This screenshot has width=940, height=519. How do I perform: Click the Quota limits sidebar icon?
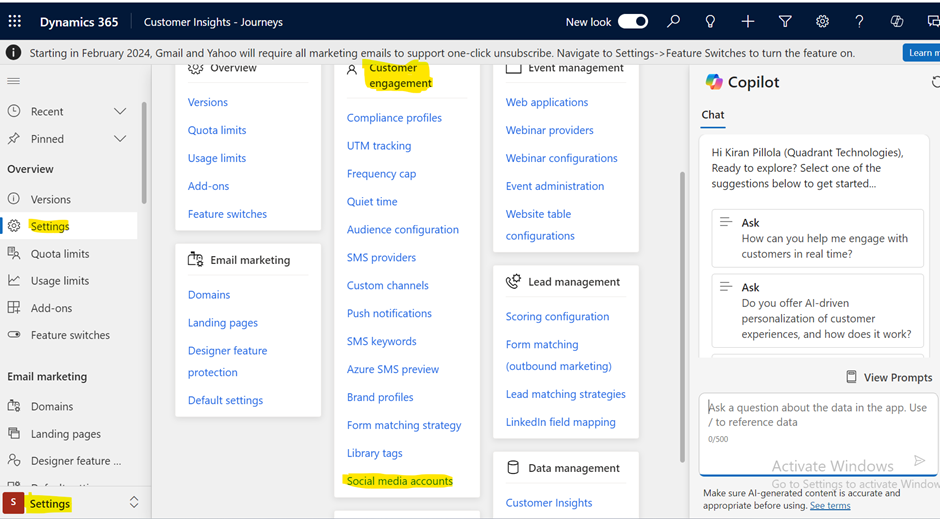pyautogui.click(x=14, y=253)
